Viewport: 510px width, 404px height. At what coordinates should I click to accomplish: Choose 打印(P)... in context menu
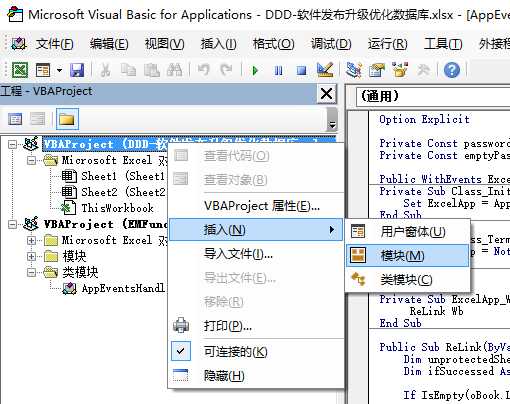[256, 326]
